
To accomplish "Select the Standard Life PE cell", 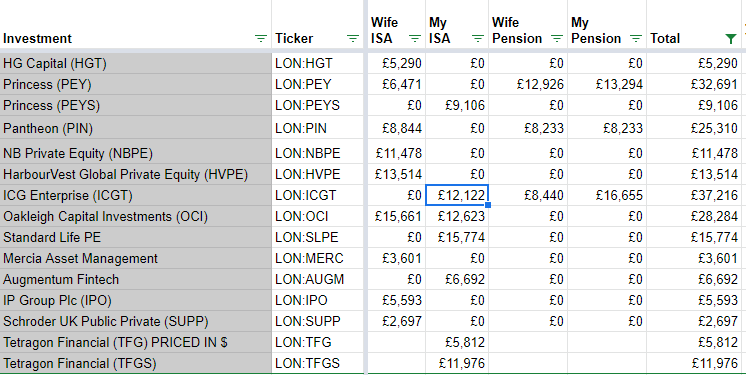I will click(x=136, y=237).
